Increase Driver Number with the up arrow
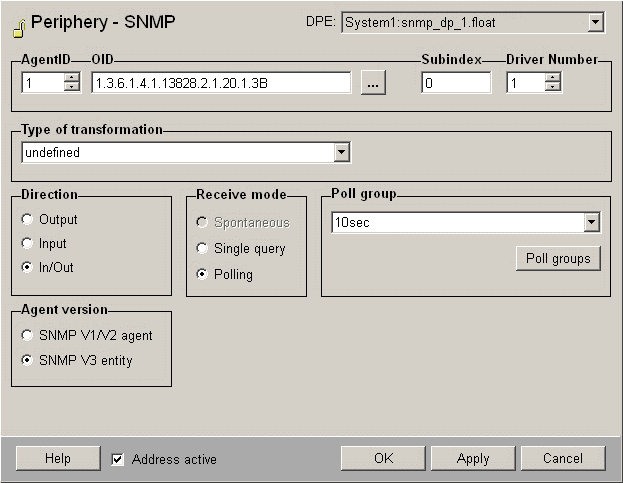 coord(553,78)
